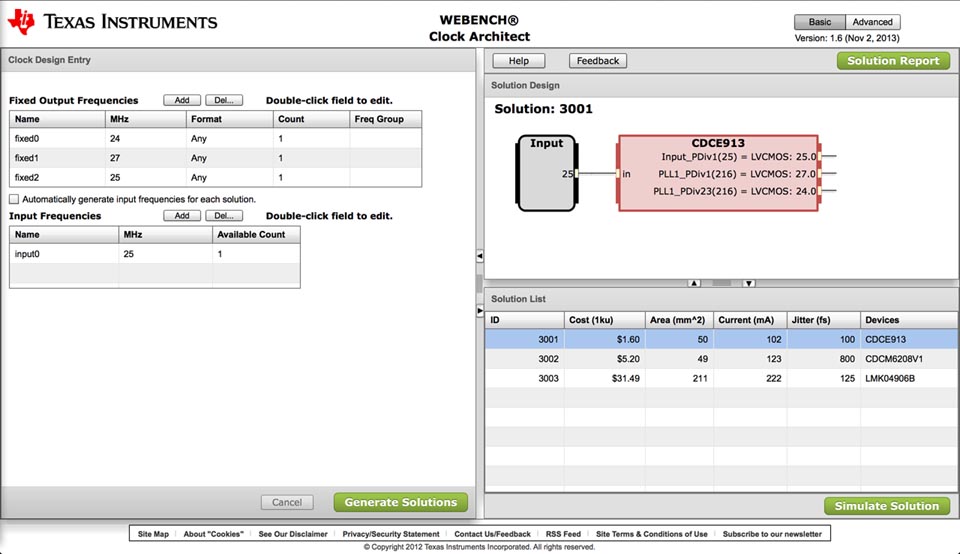960x554 pixels.
Task: Click the Texas Instruments logo
Action: (x=113, y=22)
